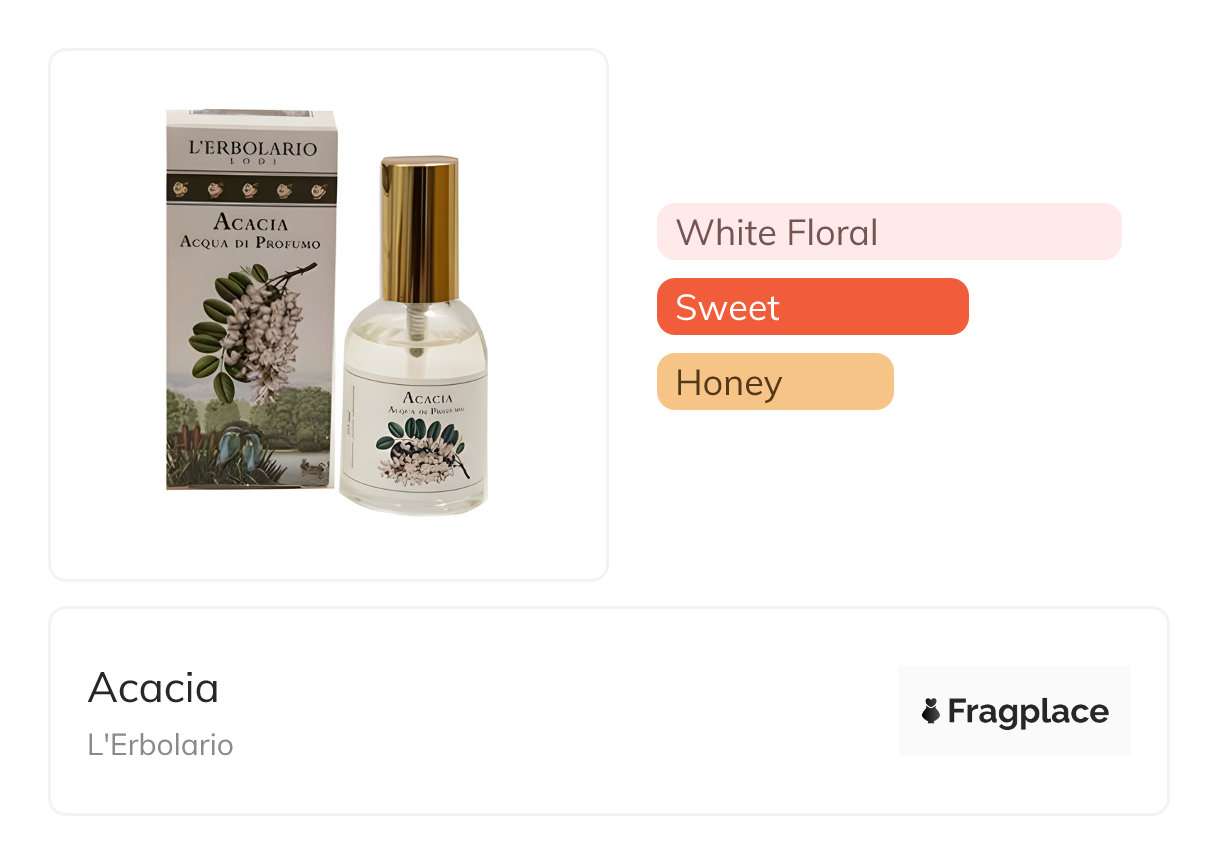Click the Acqua di Profumo text on box
The image size is (1218, 864).
coord(252,243)
